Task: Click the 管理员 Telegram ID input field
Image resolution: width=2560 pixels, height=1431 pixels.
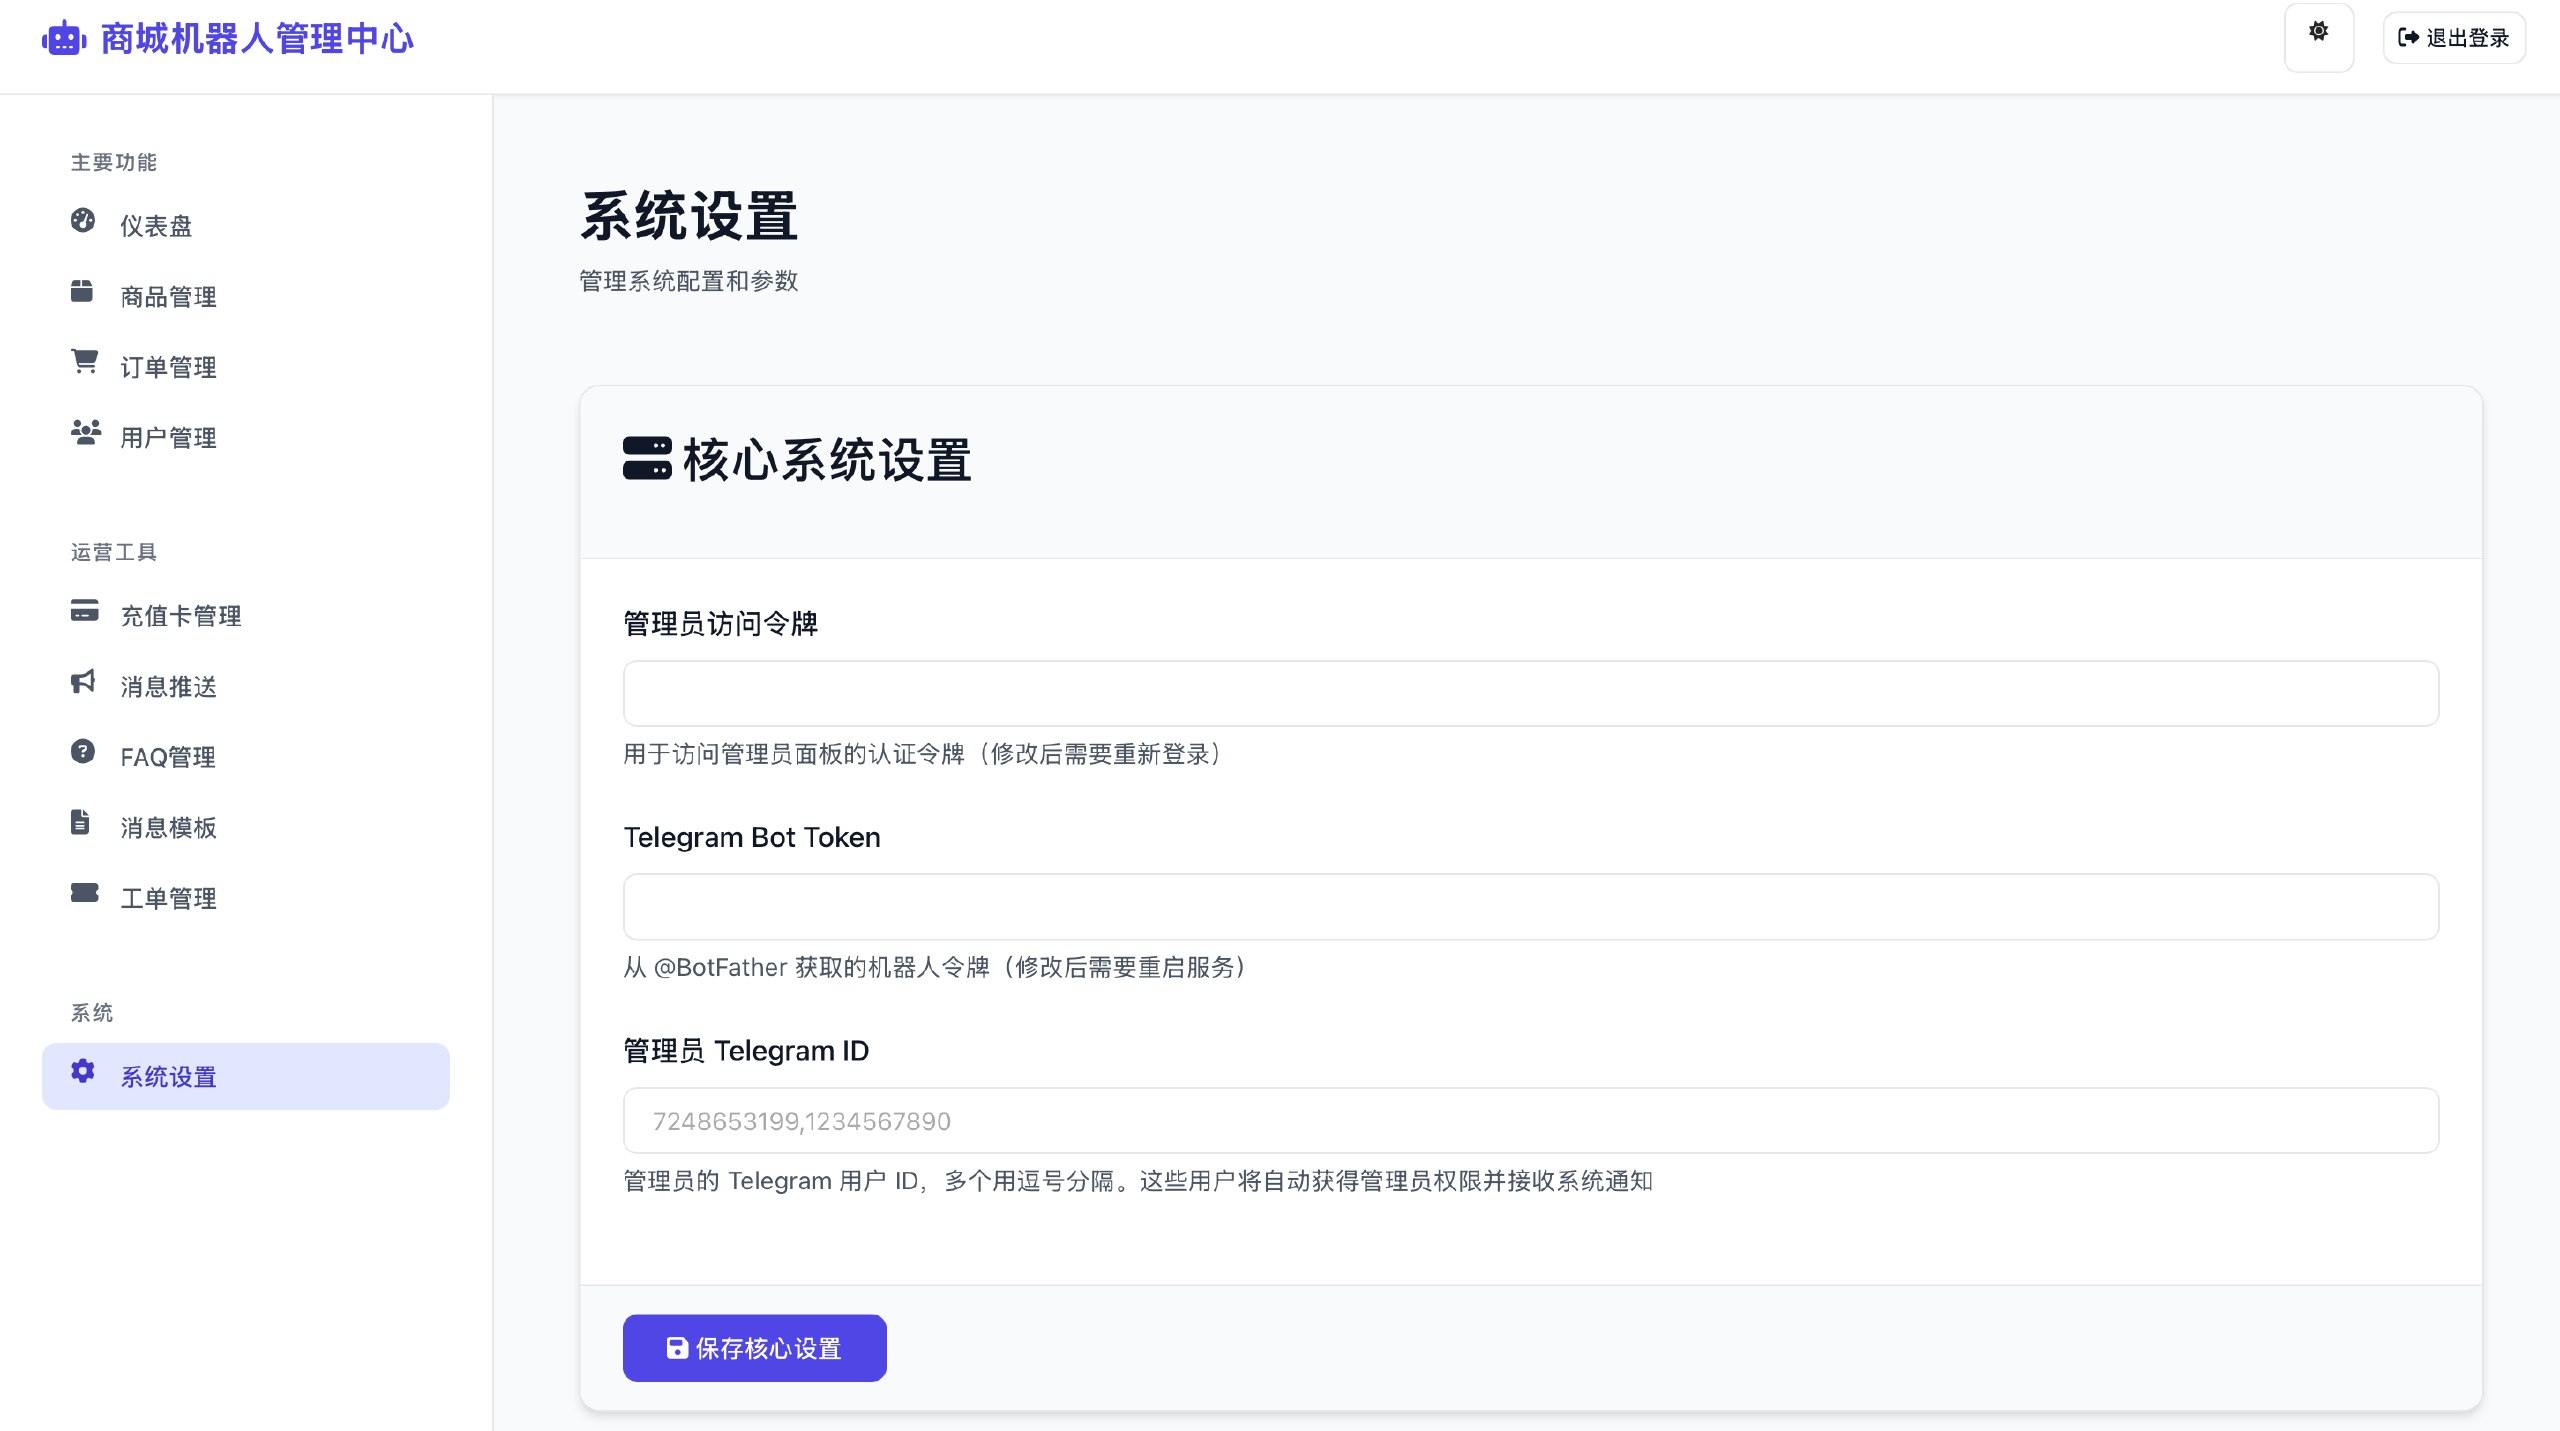Action: pyautogui.click(x=1530, y=1120)
